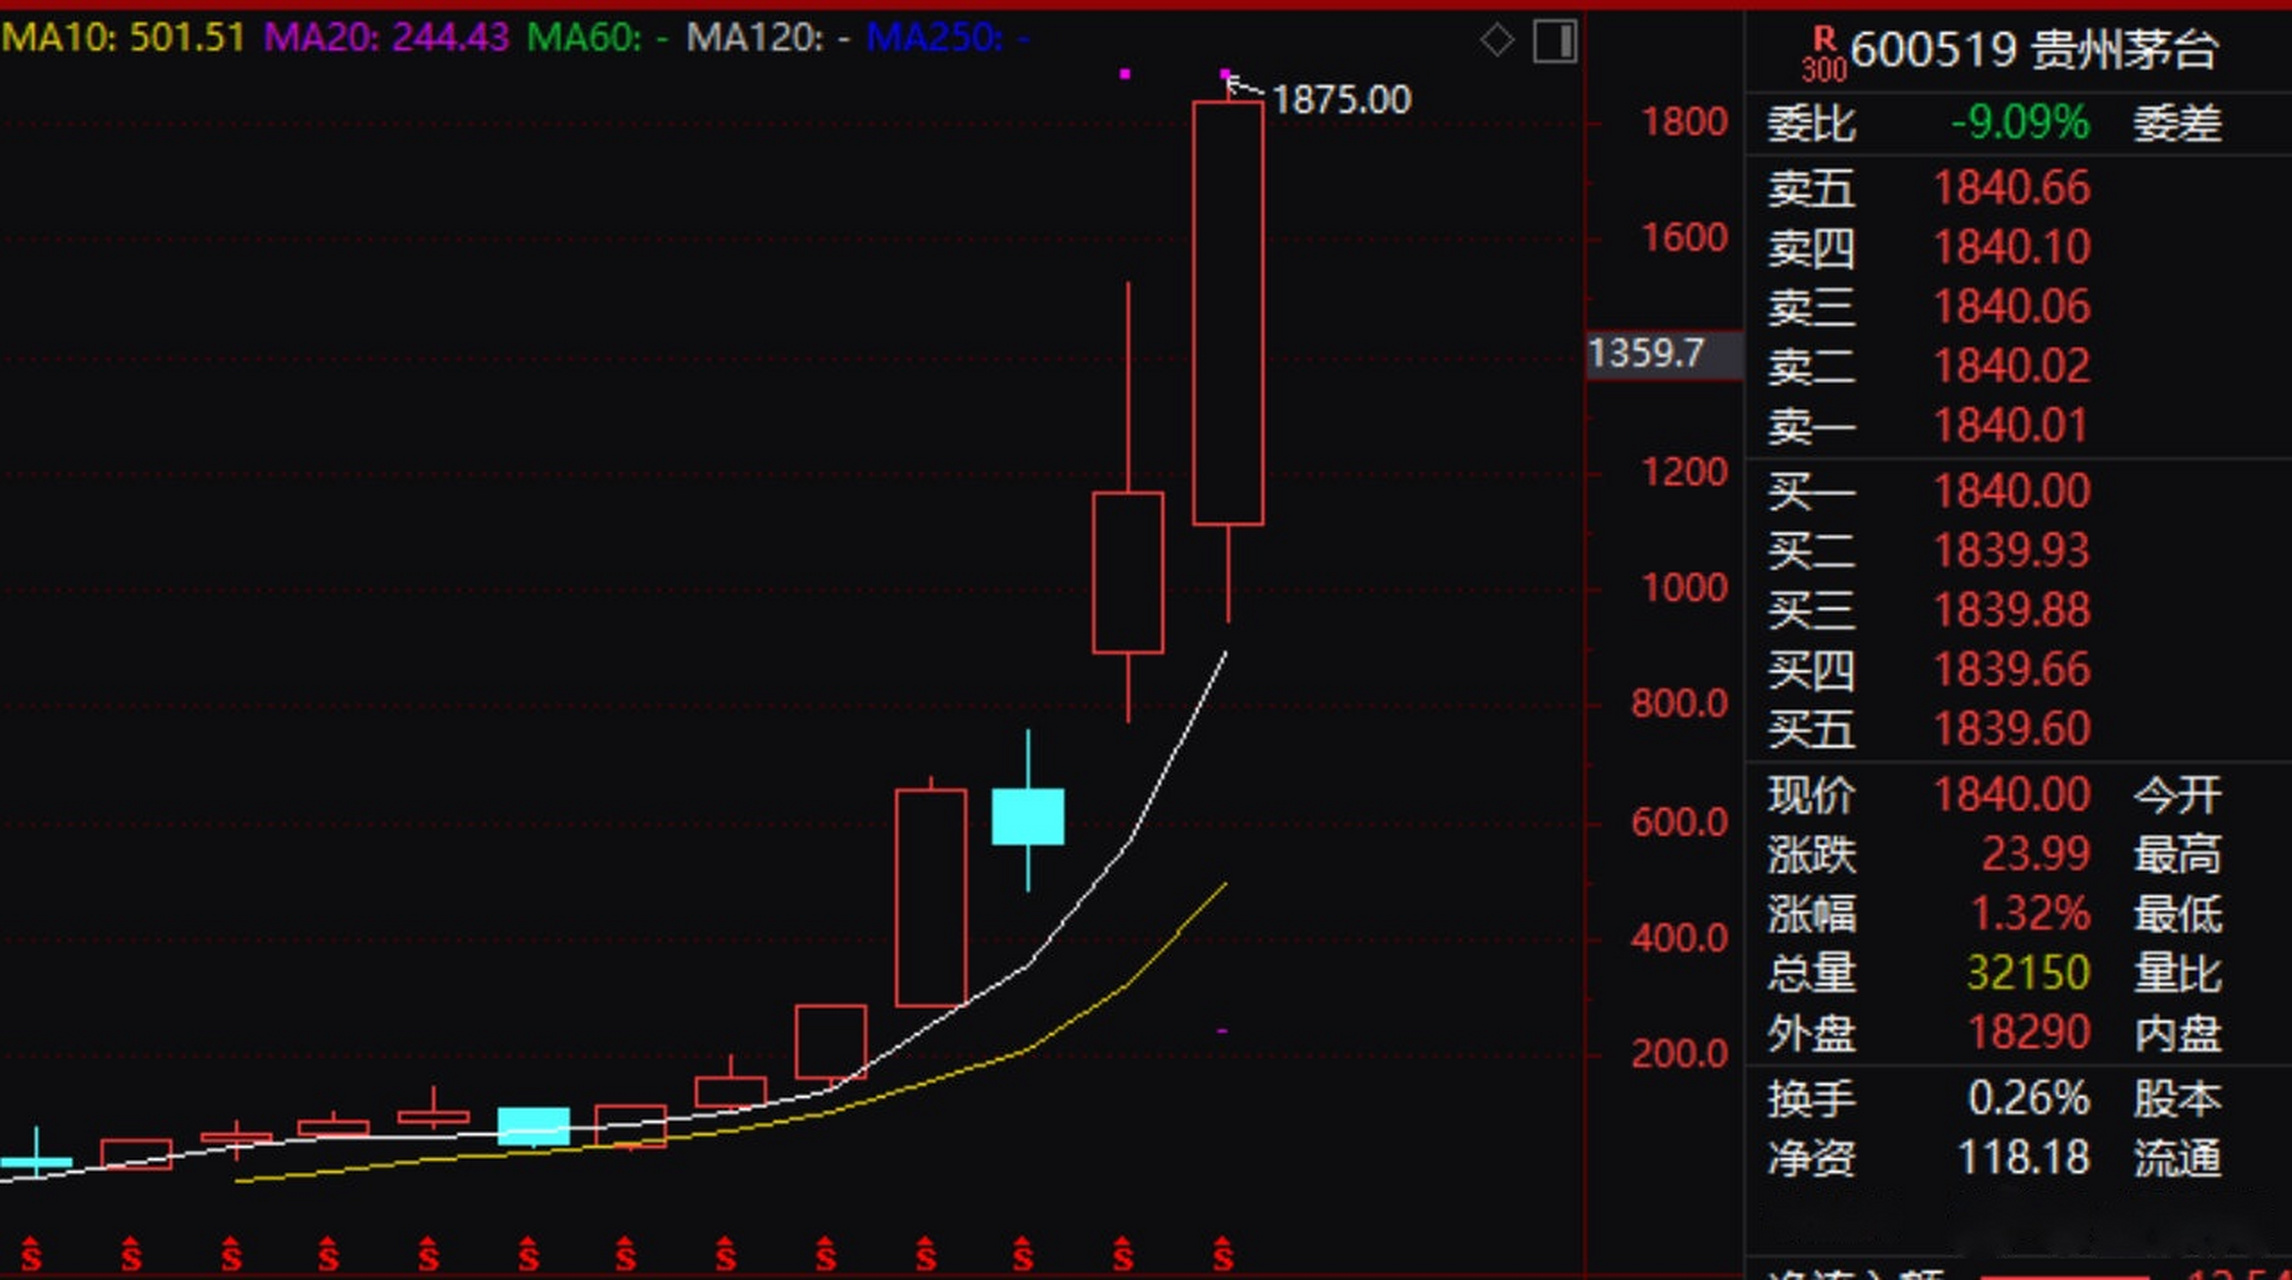Click the 外盘 18290 value
Viewport: 2292px width, 1280px height.
[x=2028, y=1033]
